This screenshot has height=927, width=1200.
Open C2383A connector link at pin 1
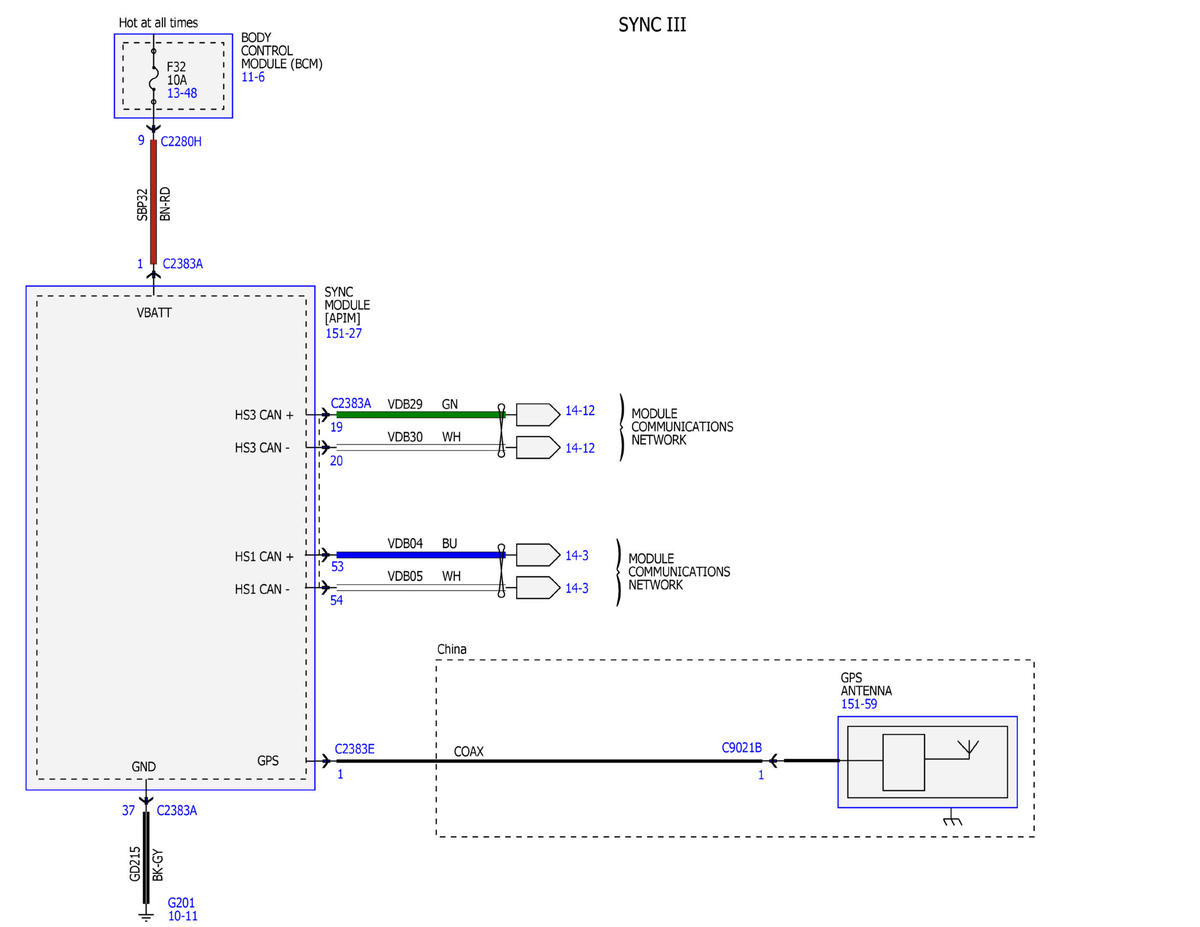pyautogui.click(x=183, y=264)
